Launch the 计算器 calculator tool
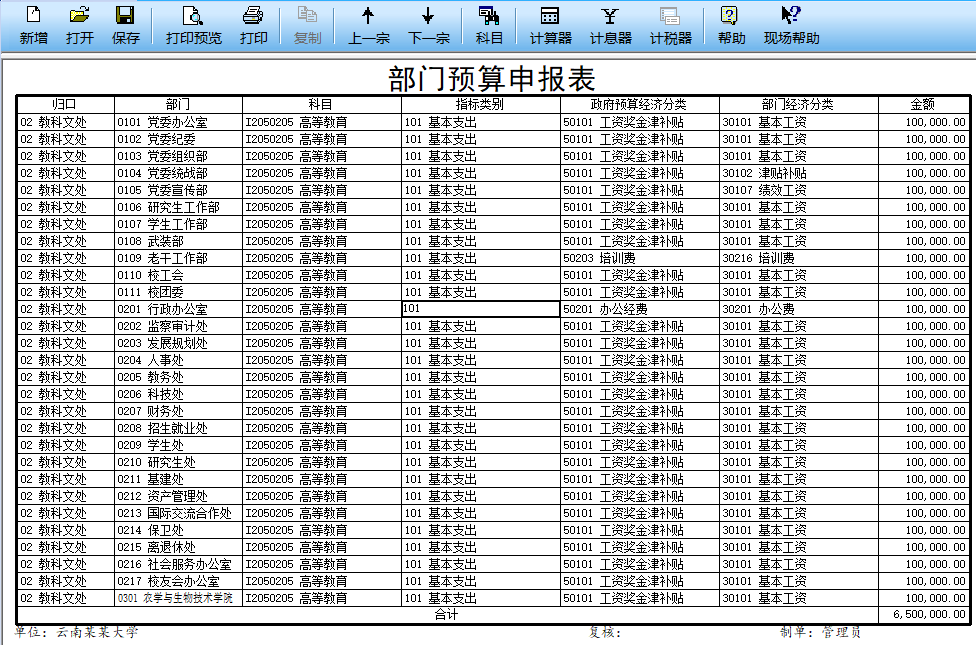Screen dimensions: 976x645 point(550,26)
